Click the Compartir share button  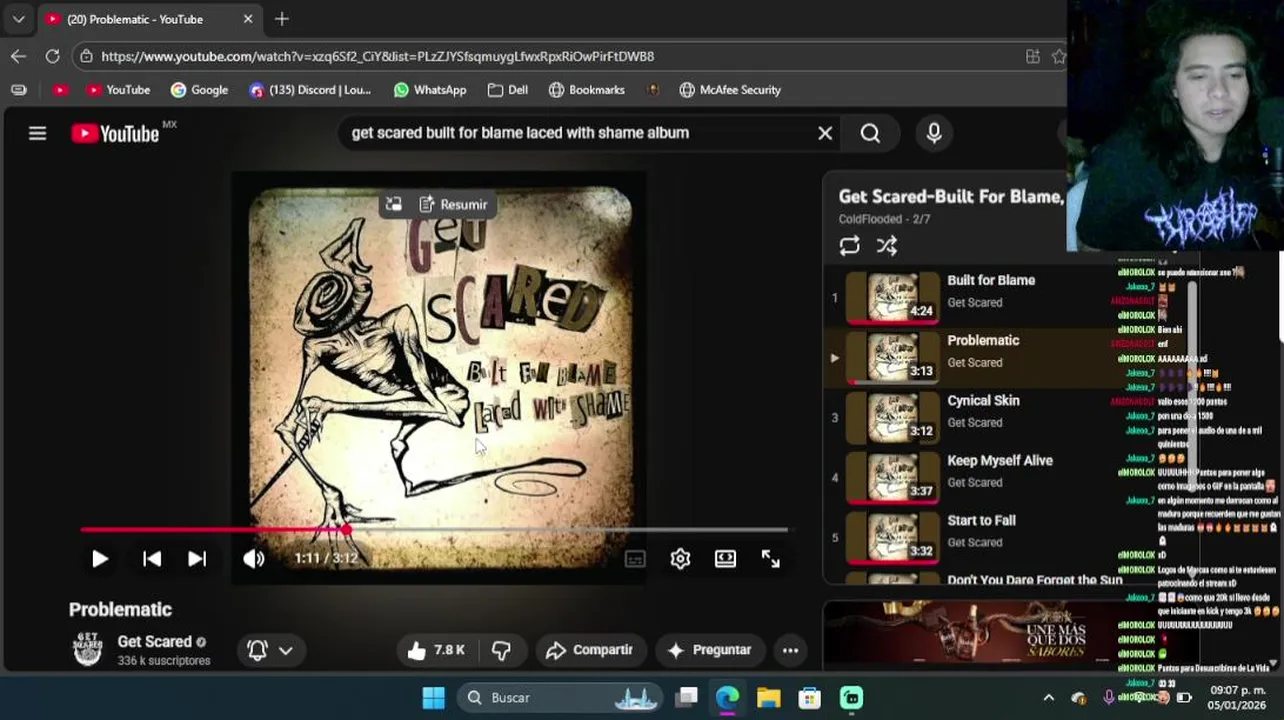(590, 650)
